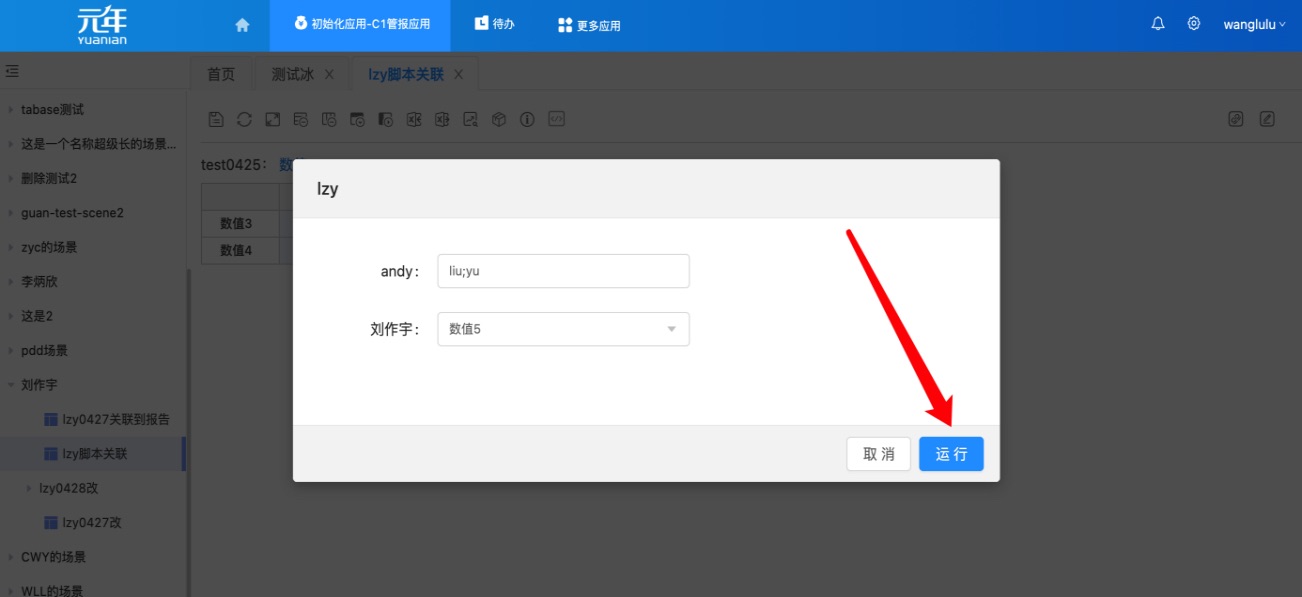The width and height of the screenshot is (1302, 597).
Task: Click the 取消 button in the dialog
Action: (878, 454)
